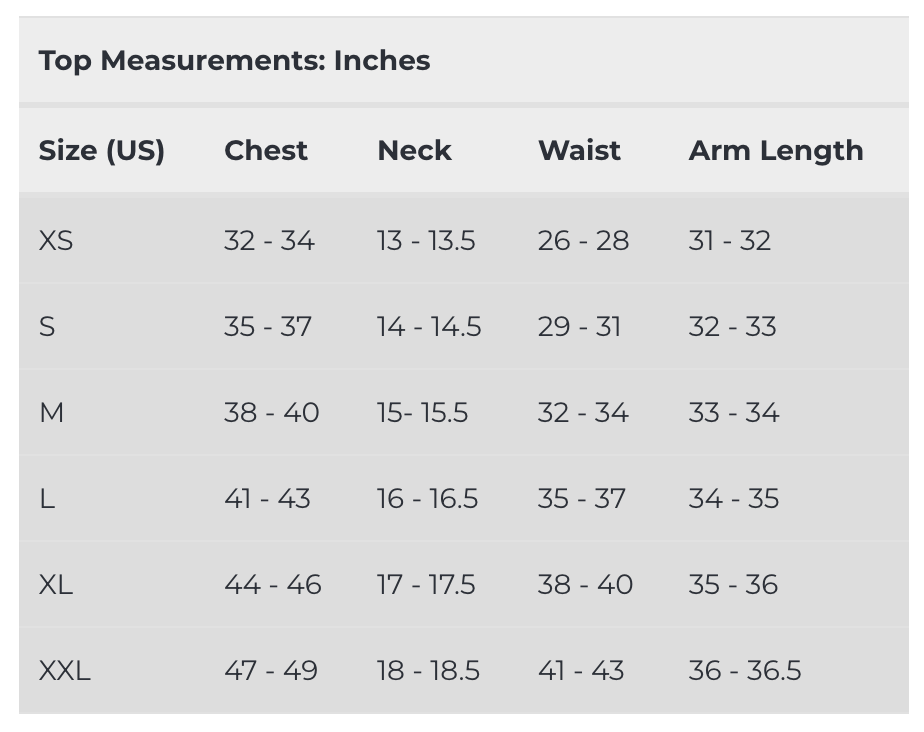Click the XXL size row label
924x732 pixels.
pos(64,671)
